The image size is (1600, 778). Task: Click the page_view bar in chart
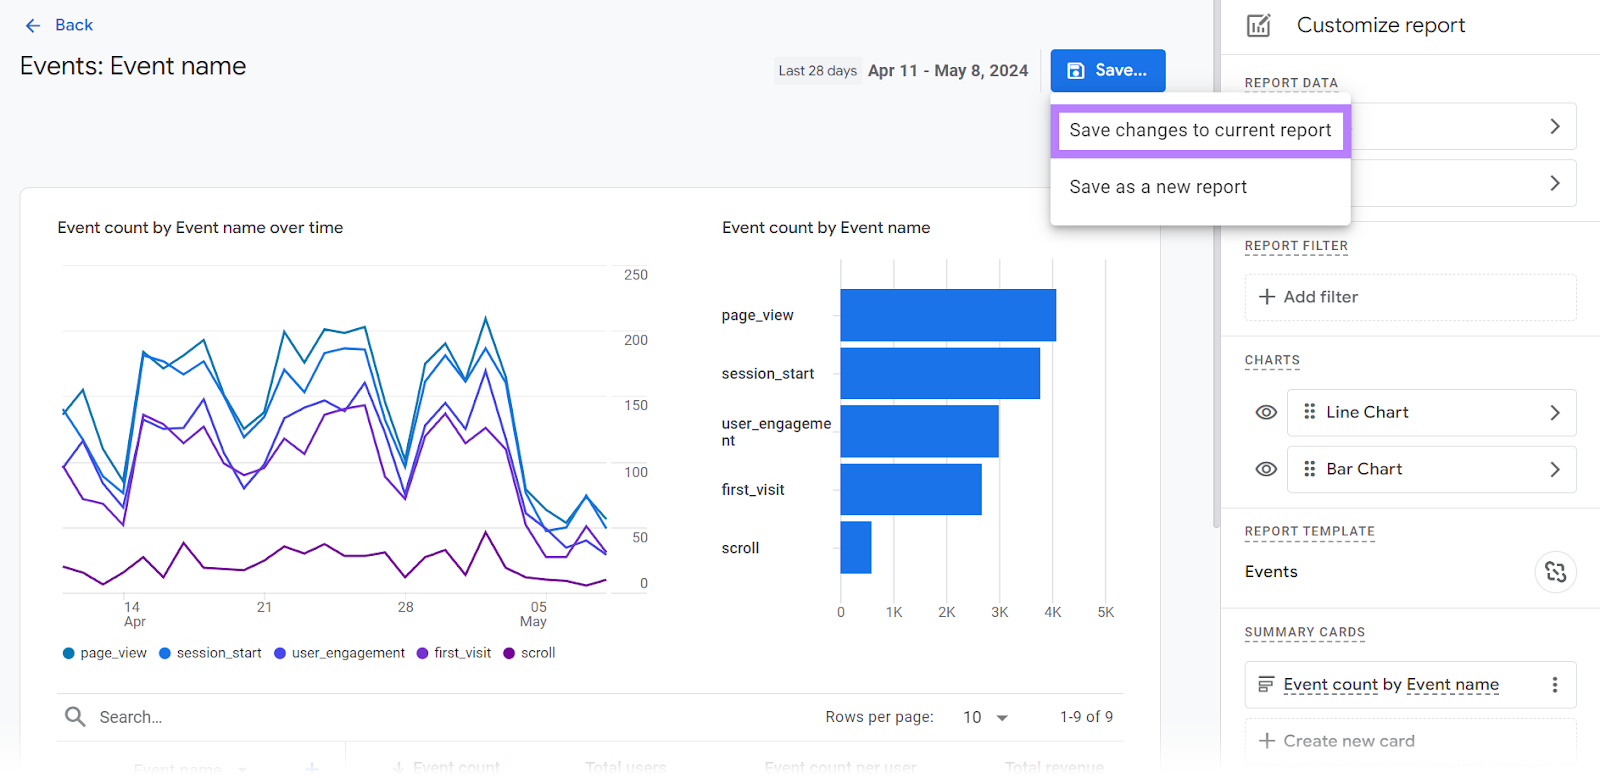pos(947,315)
